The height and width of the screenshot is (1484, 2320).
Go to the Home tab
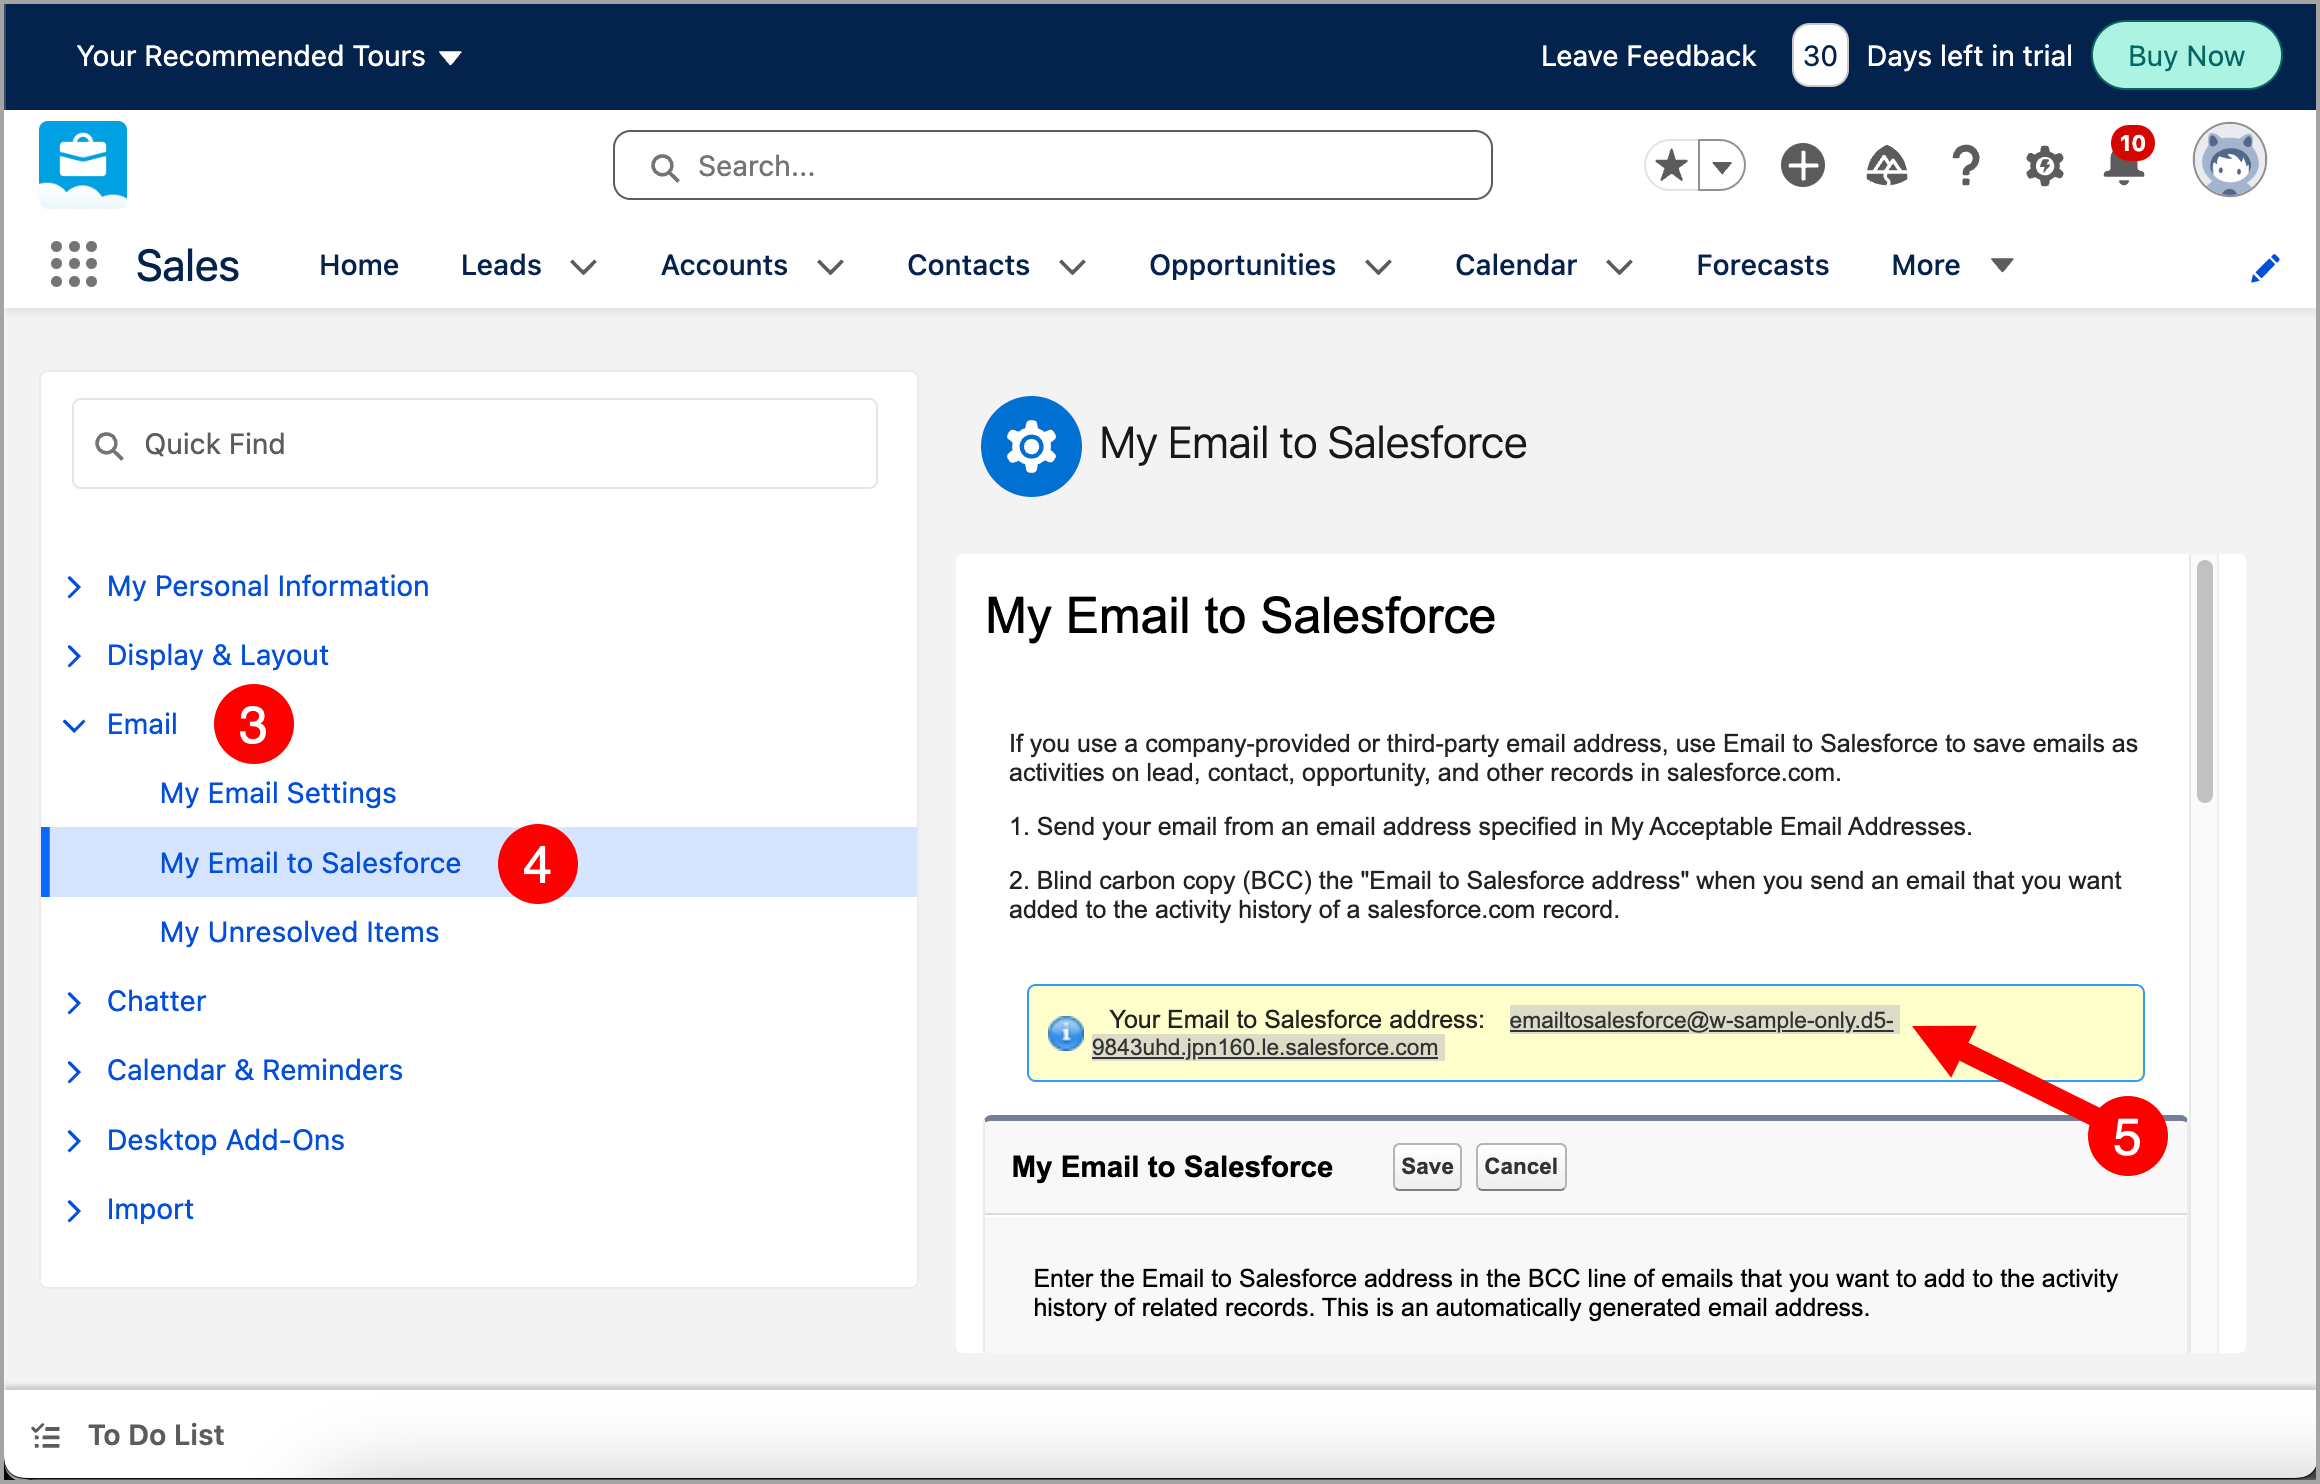pos(359,265)
